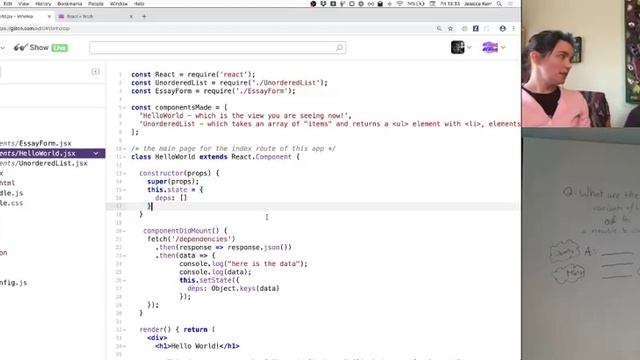Click the browser address bar URL

[x=35, y=29]
